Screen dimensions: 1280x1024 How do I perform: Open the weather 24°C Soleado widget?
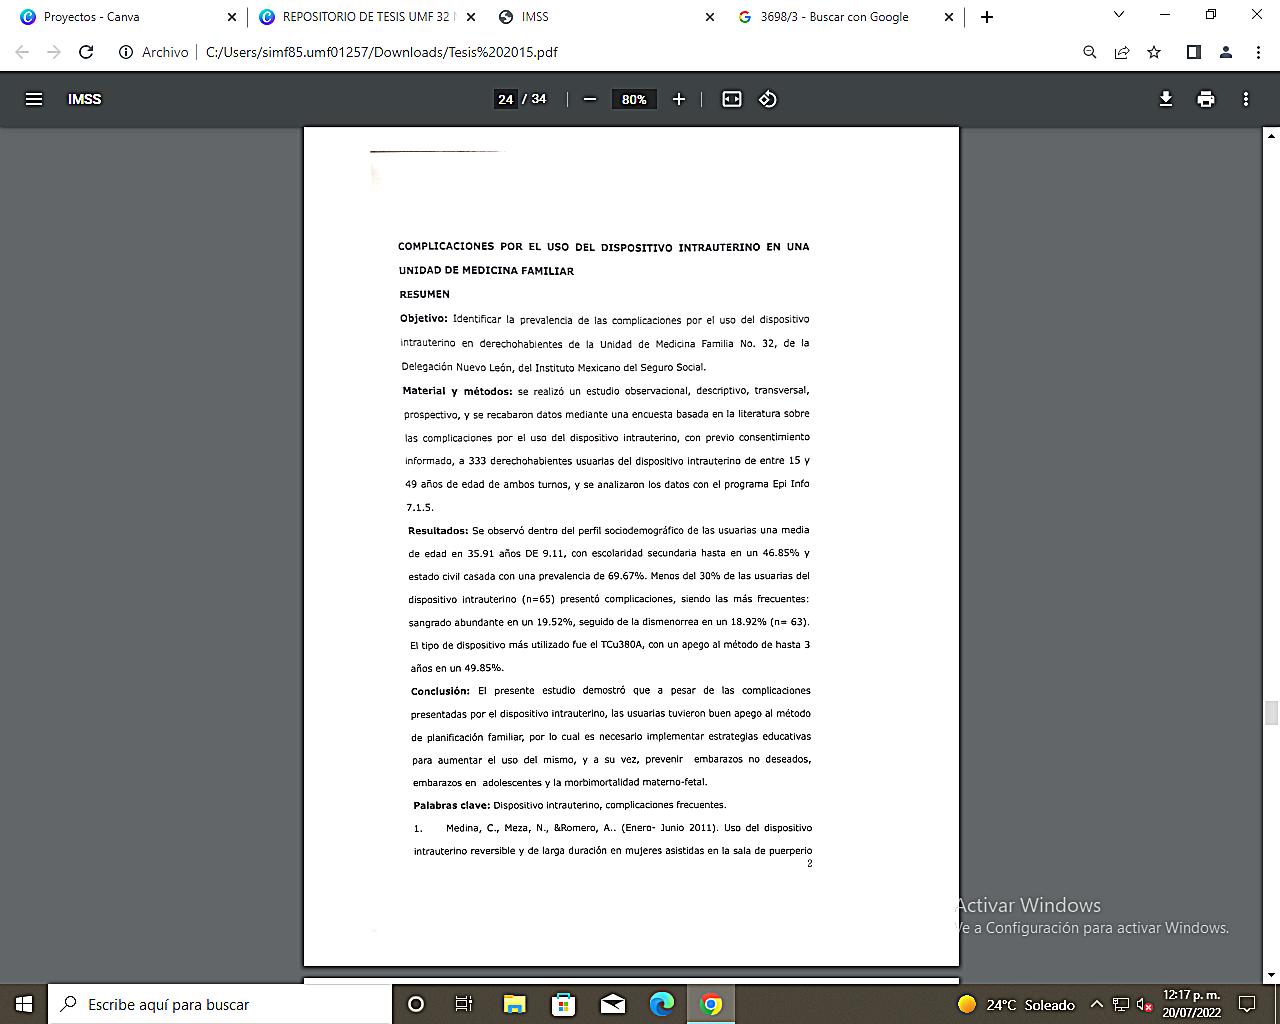pyautogui.click(x=1016, y=1004)
